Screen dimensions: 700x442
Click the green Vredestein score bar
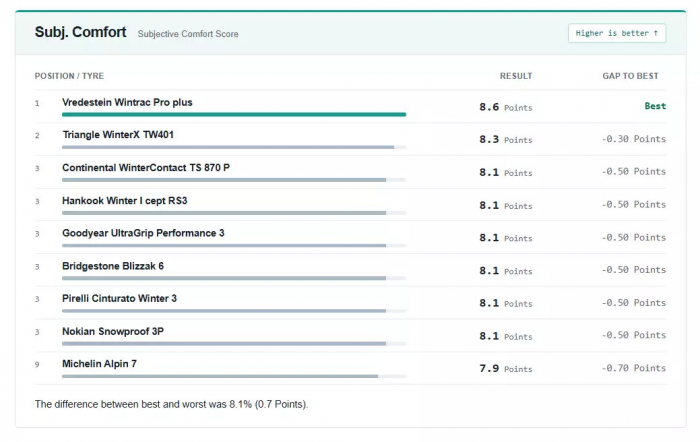(234, 115)
